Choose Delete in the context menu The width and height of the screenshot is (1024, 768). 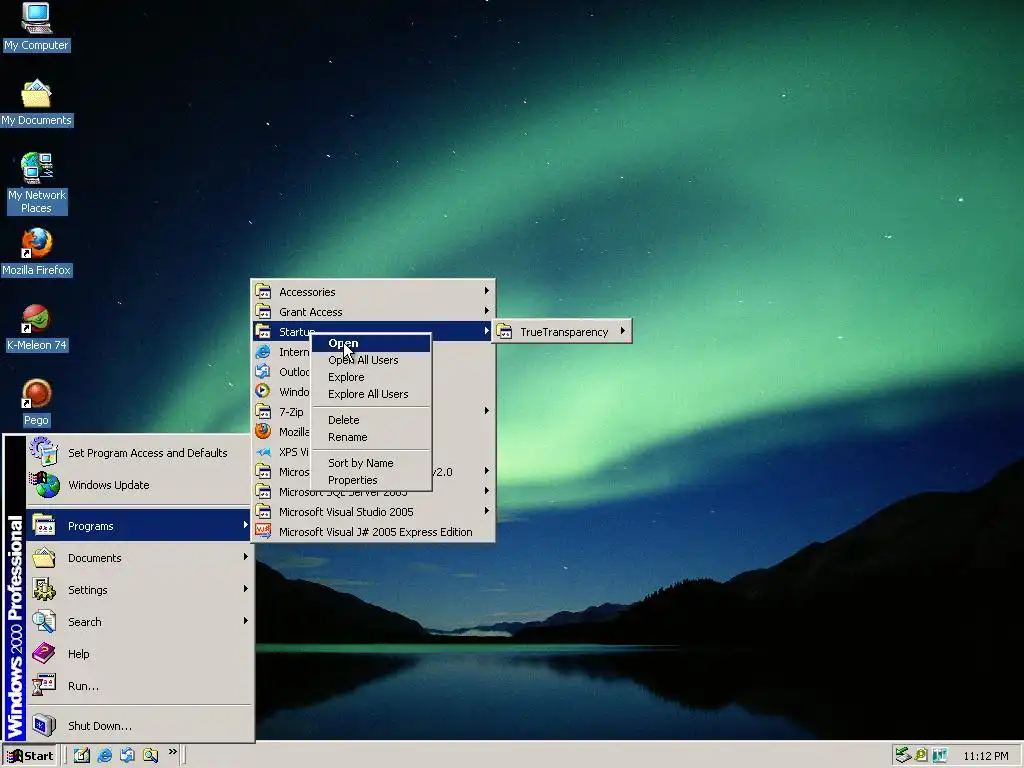pyautogui.click(x=371, y=420)
